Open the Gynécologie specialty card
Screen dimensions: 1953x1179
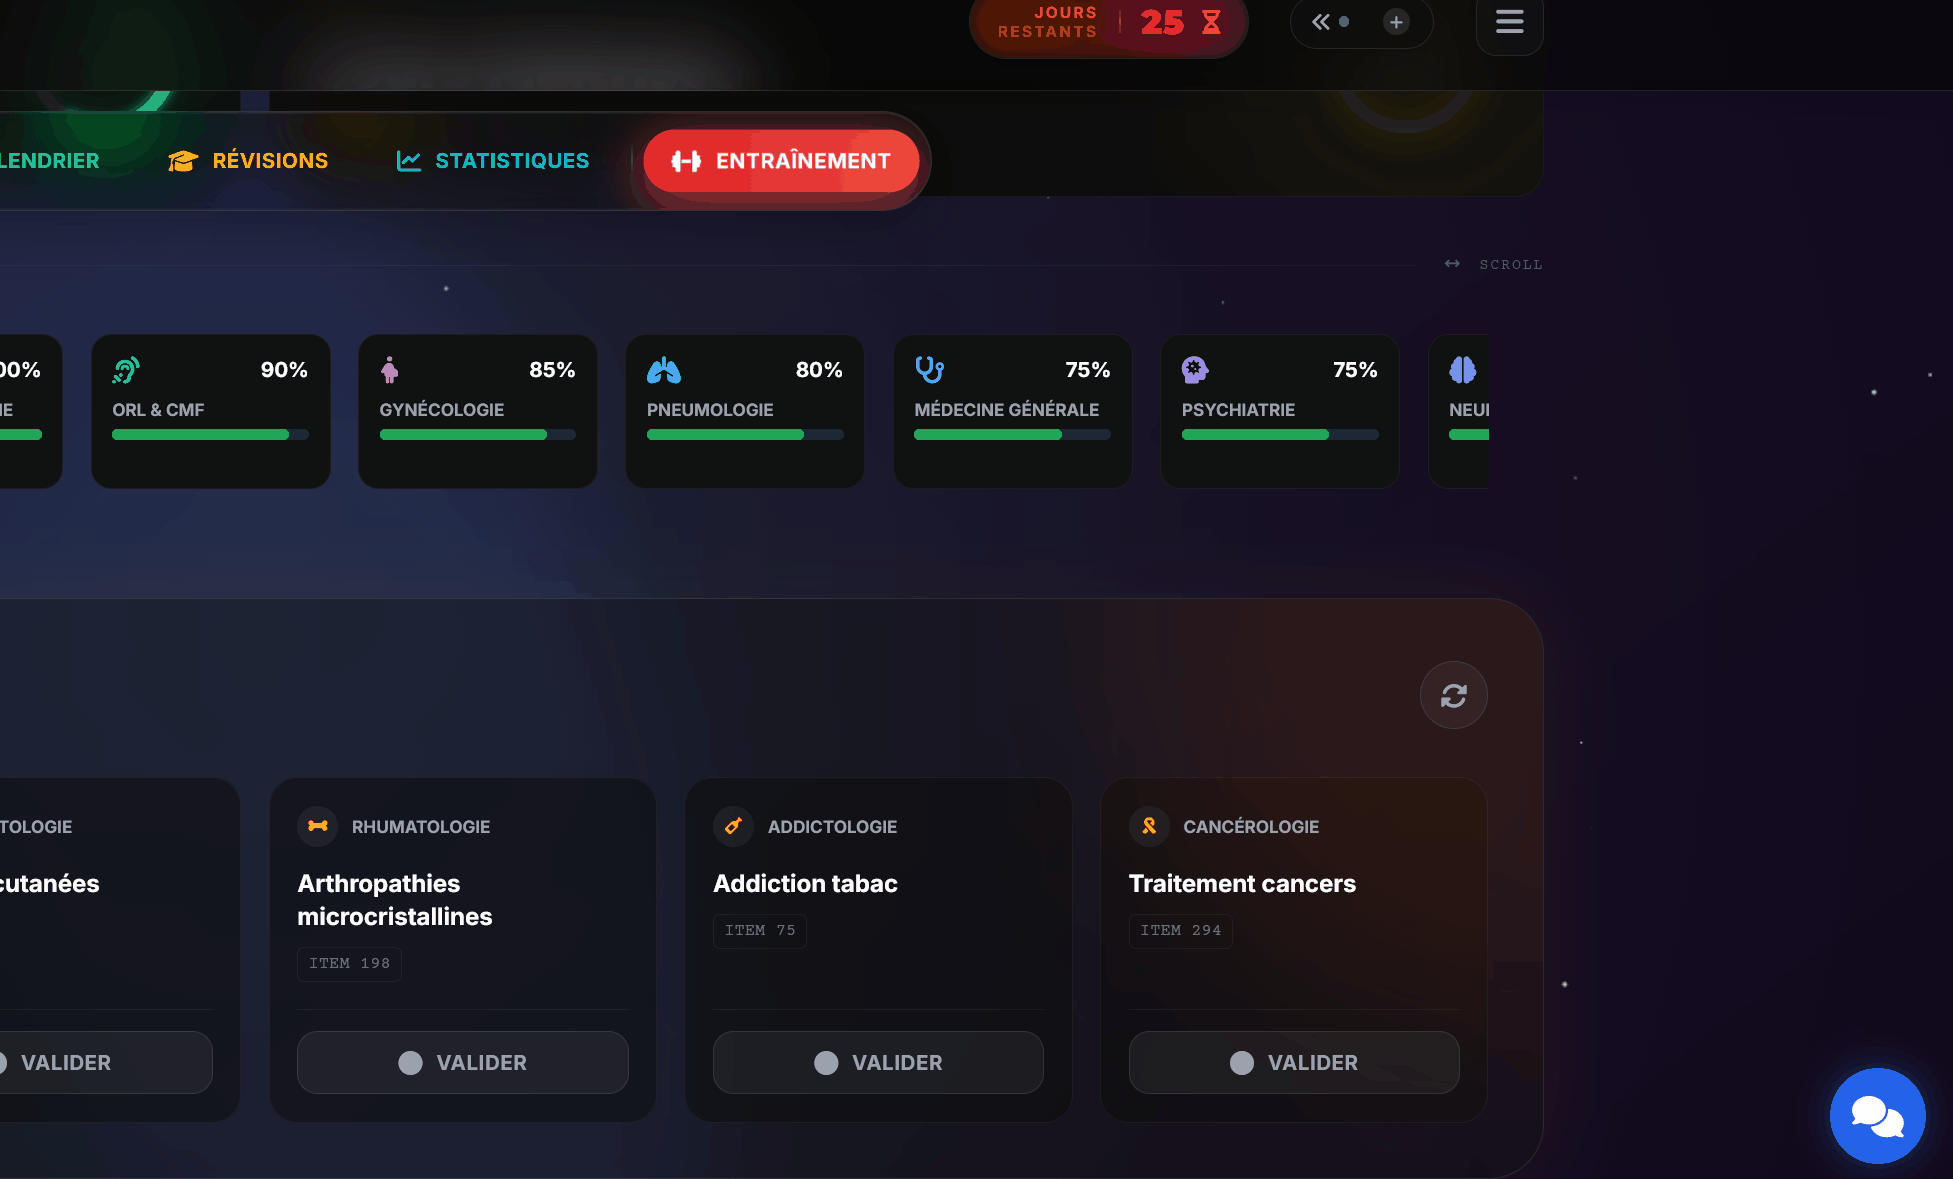pyautogui.click(x=477, y=411)
